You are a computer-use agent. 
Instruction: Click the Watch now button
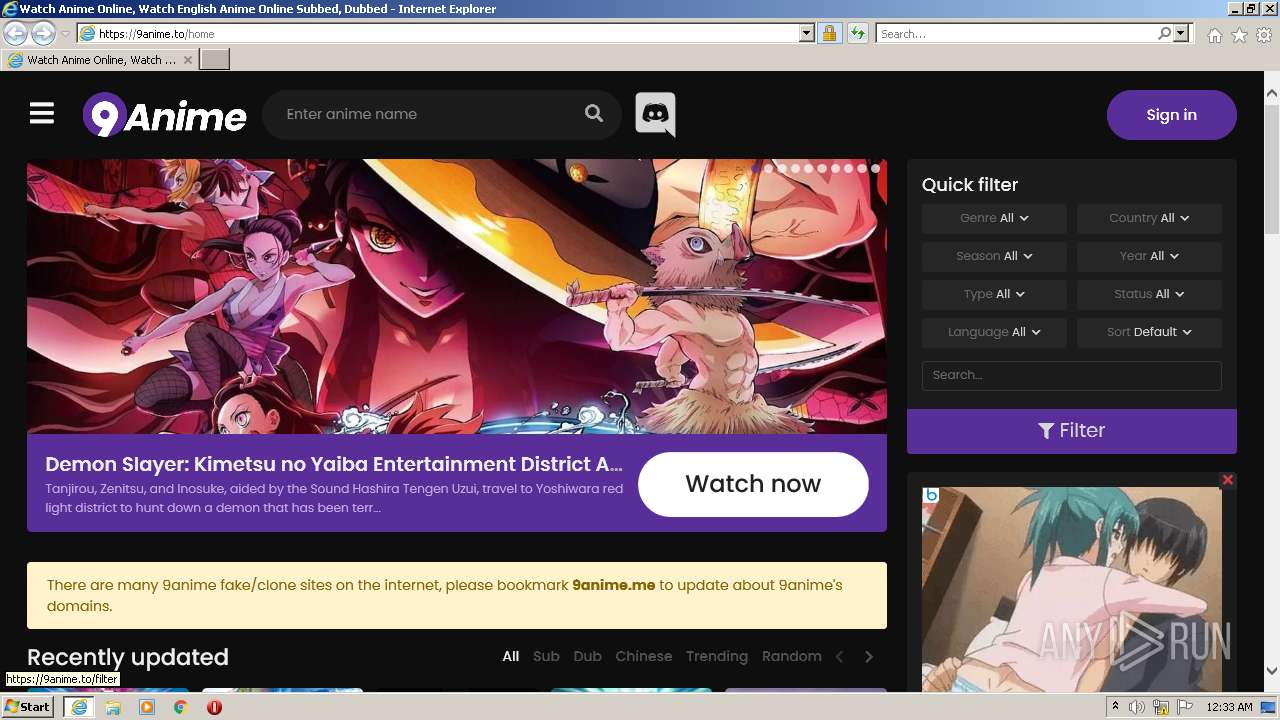[753, 484]
